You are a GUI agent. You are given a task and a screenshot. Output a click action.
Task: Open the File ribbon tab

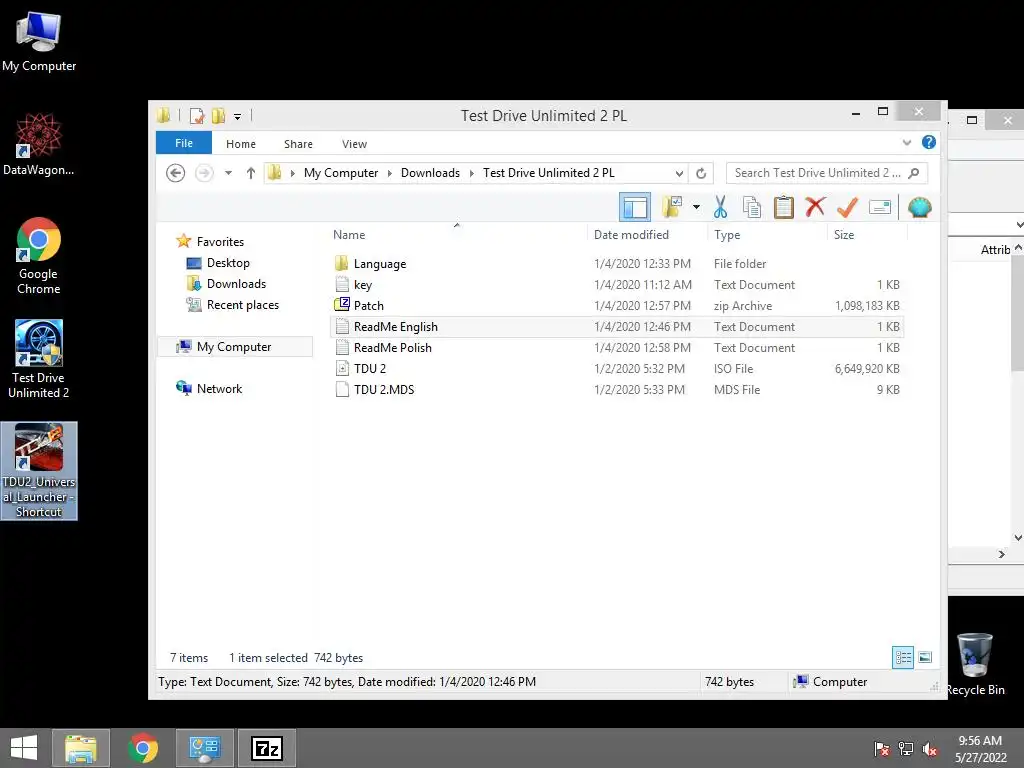tap(184, 143)
